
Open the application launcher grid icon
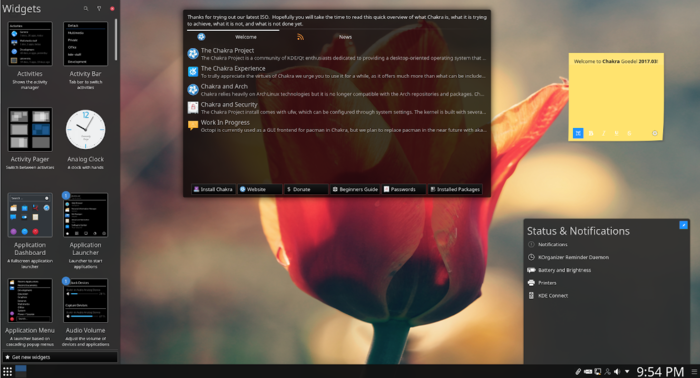pos(7,371)
